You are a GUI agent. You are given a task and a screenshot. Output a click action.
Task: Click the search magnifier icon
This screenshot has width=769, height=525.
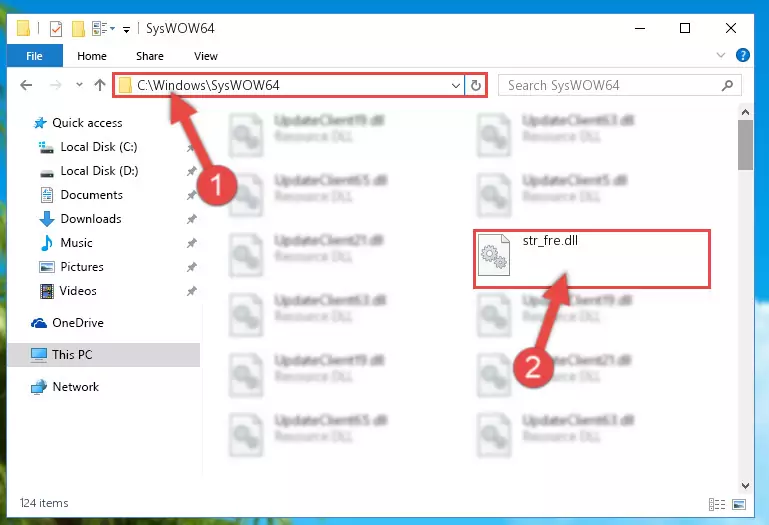coord(727,85)
